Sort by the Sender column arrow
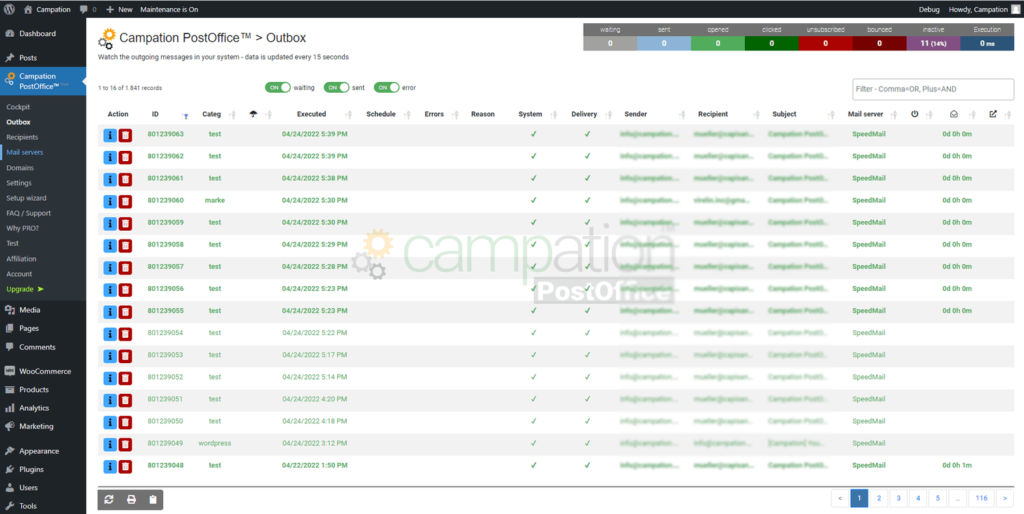This screenshot has height=514, width=1024. (x=681, y=115)
